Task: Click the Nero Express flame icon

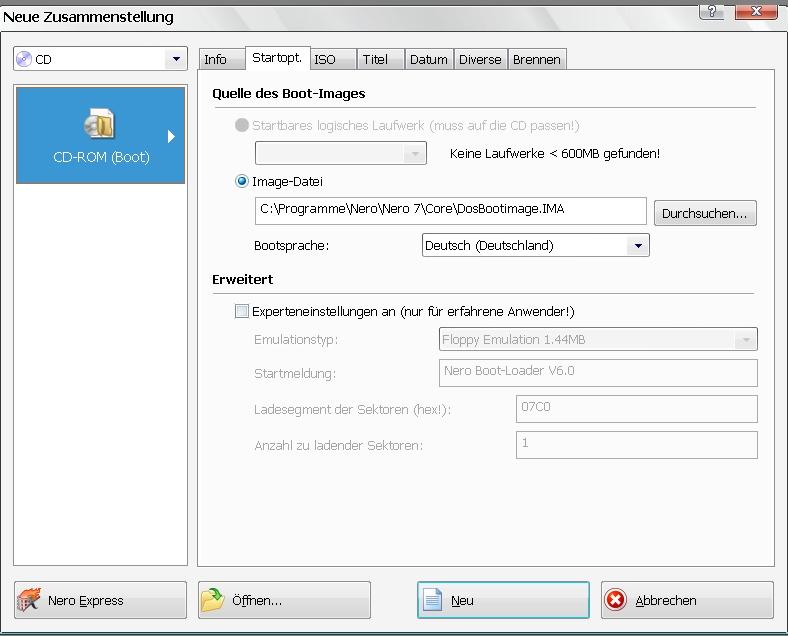Action: tap(29, 600)
